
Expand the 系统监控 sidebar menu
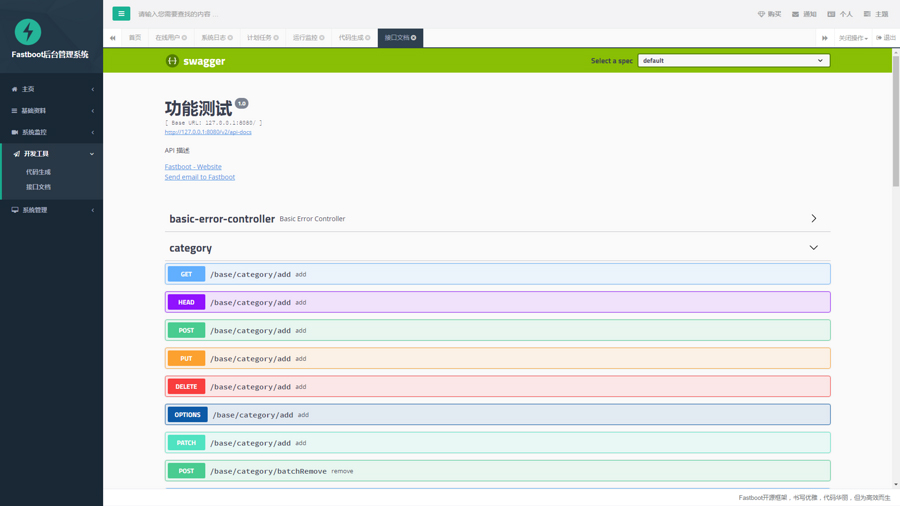(51, 132)
